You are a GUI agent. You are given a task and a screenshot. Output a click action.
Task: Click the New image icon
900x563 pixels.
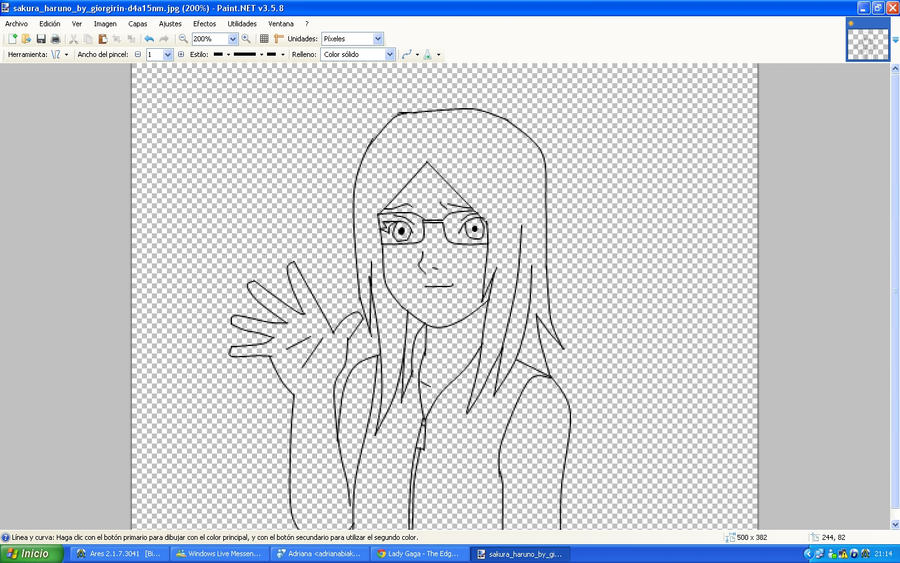point(12,39)
